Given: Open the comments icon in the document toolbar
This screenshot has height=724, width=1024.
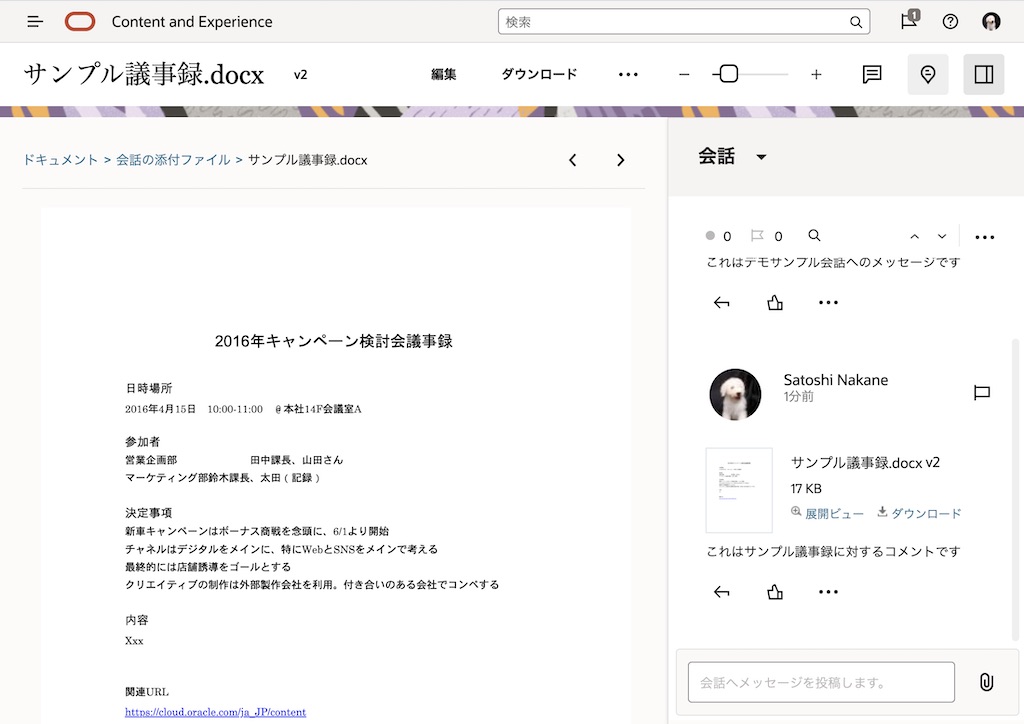Looking at the screenshot, I should click(x=870, y=74).
